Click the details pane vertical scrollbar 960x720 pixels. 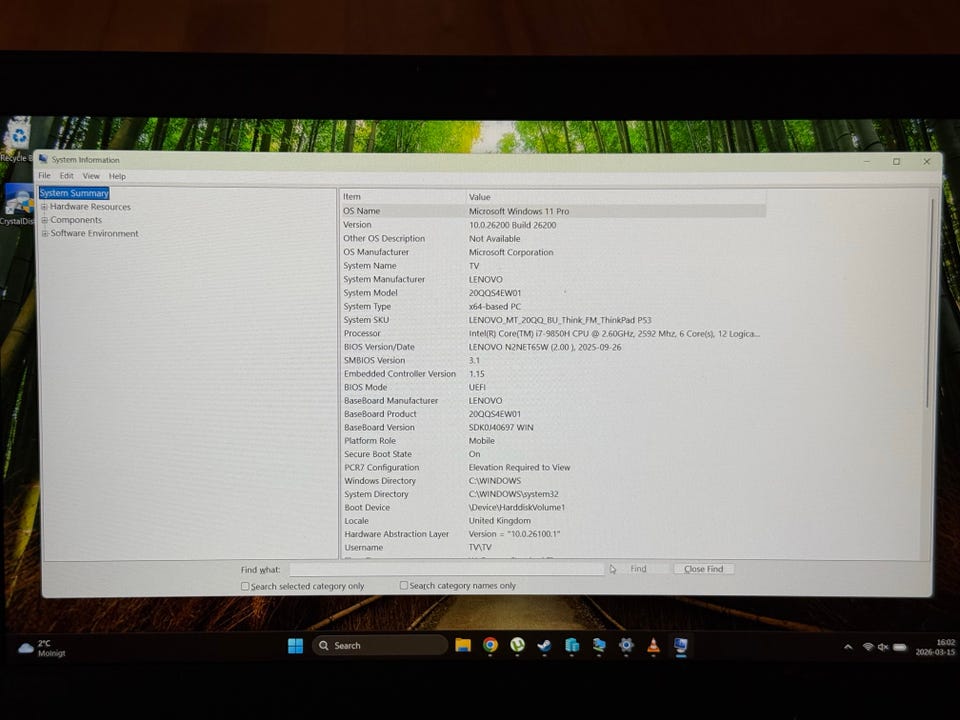point(931,303)
